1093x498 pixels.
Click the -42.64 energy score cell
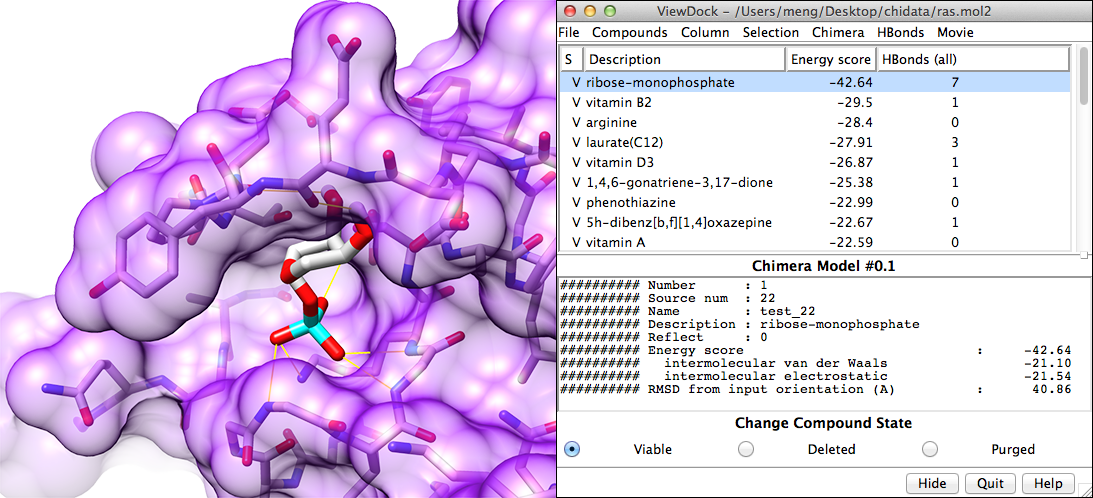(853, 82)
